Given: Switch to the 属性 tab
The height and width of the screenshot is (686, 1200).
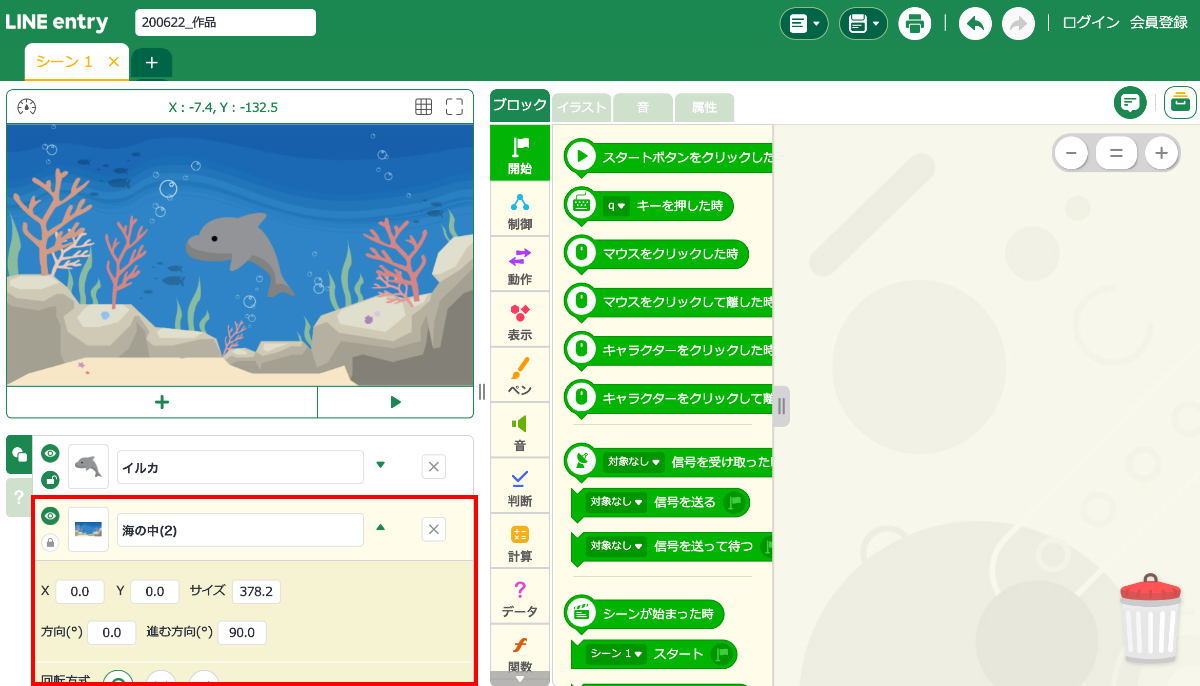Looking at the screenshot, I should pyautogui.click(x=704, y=108).
